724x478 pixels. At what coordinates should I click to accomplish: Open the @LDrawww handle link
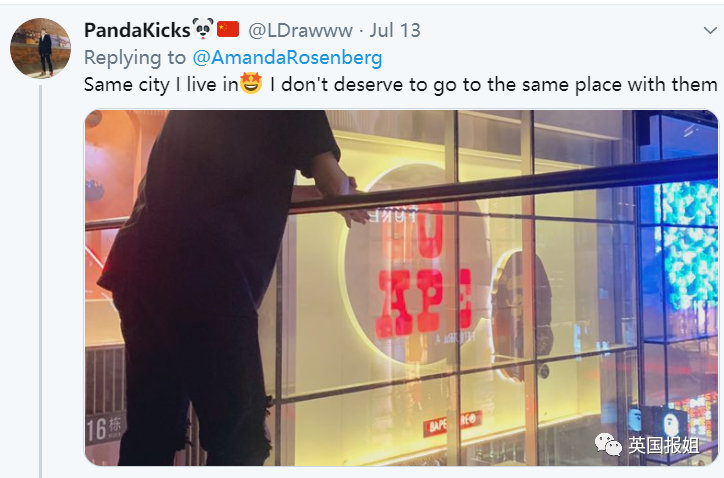point(301,31)
